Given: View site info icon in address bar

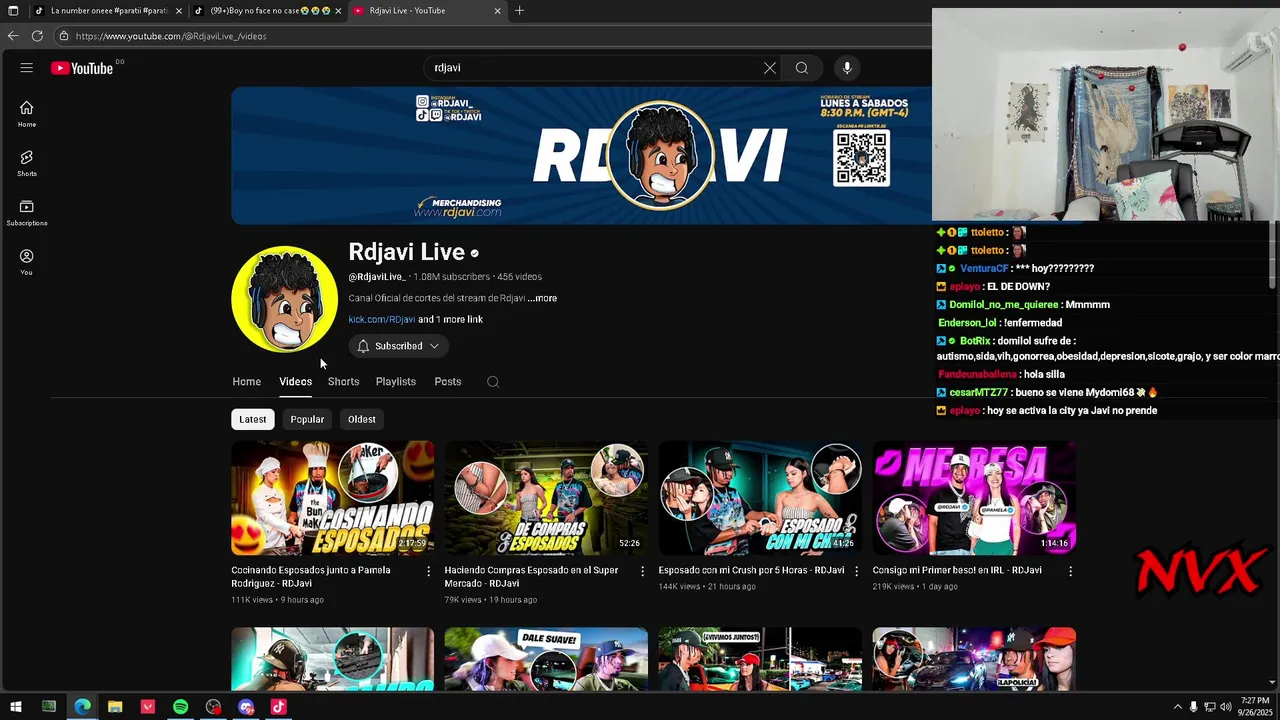Looking at the screenshot, I should (x=63, y=36).
